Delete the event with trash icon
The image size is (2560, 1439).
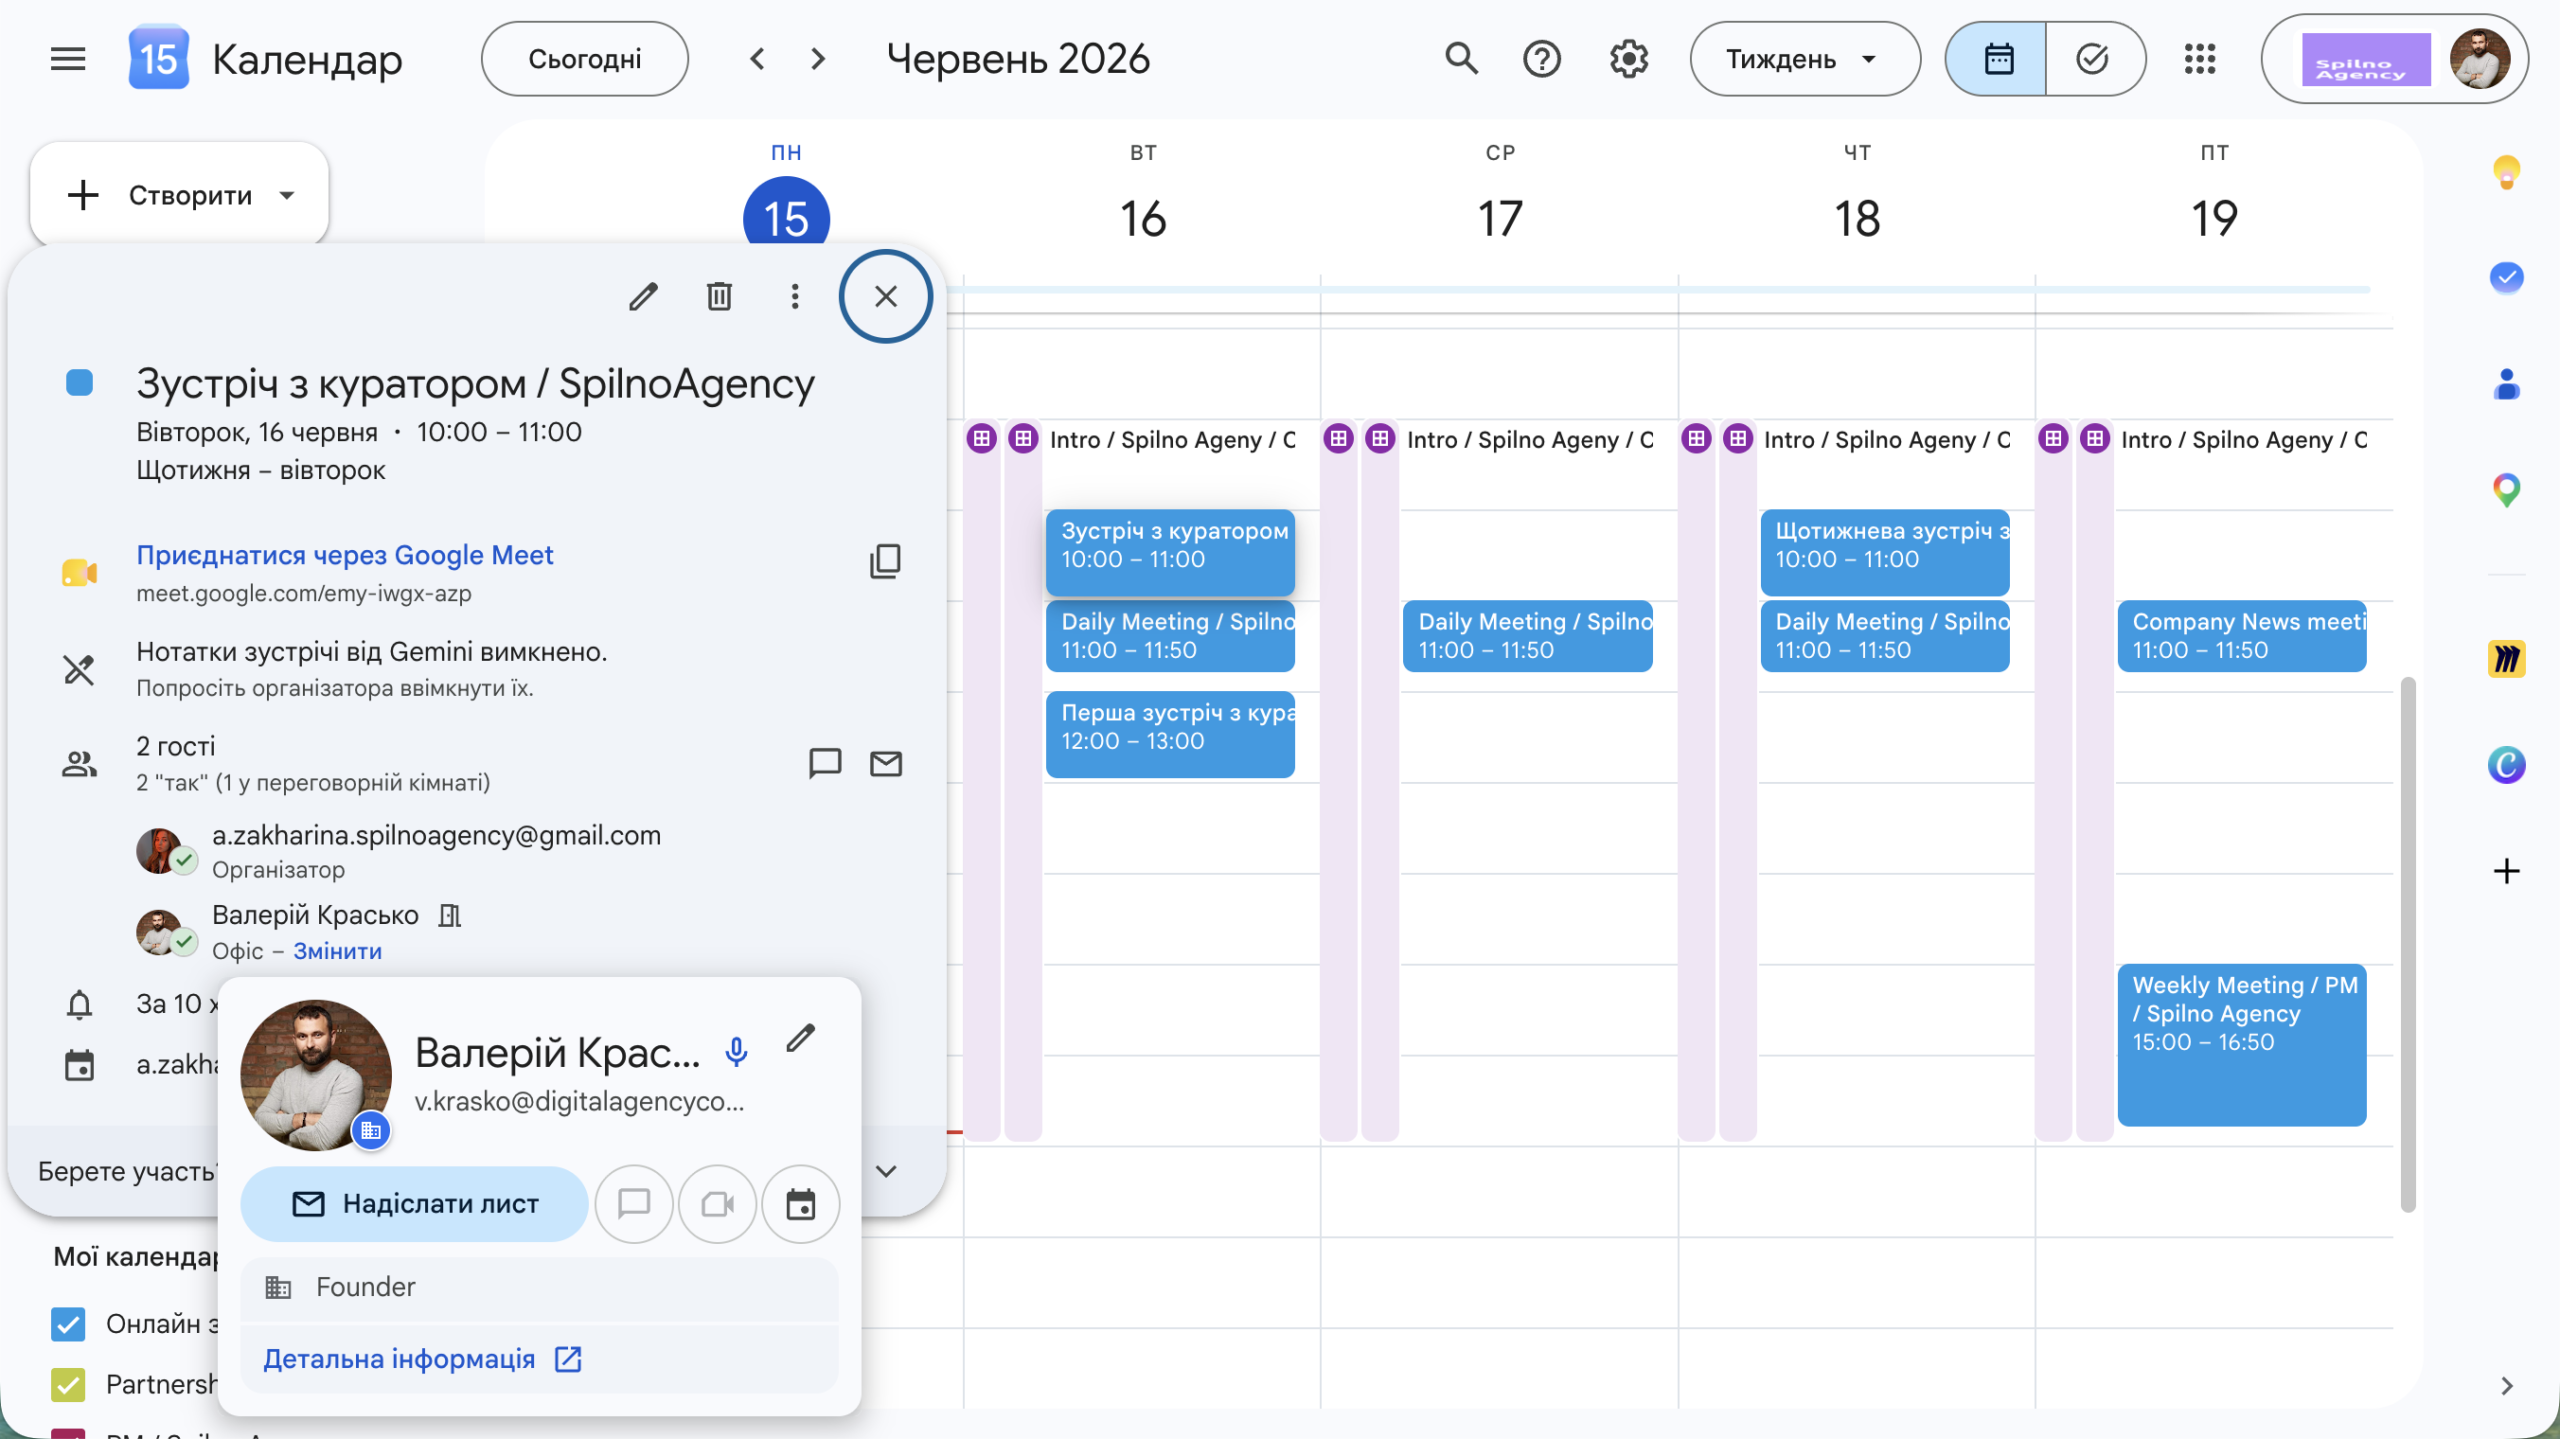click(x=719, y=296)
